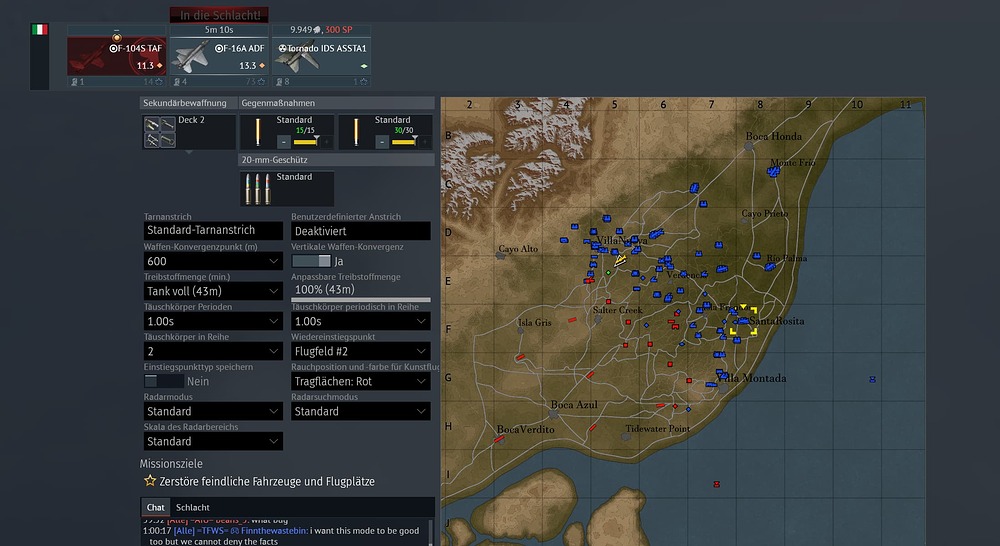Viewport: 1000px width, 546px height.
Task: Click the 30/30 countermeasure chaff icon
Action: (x=356, y=132)
